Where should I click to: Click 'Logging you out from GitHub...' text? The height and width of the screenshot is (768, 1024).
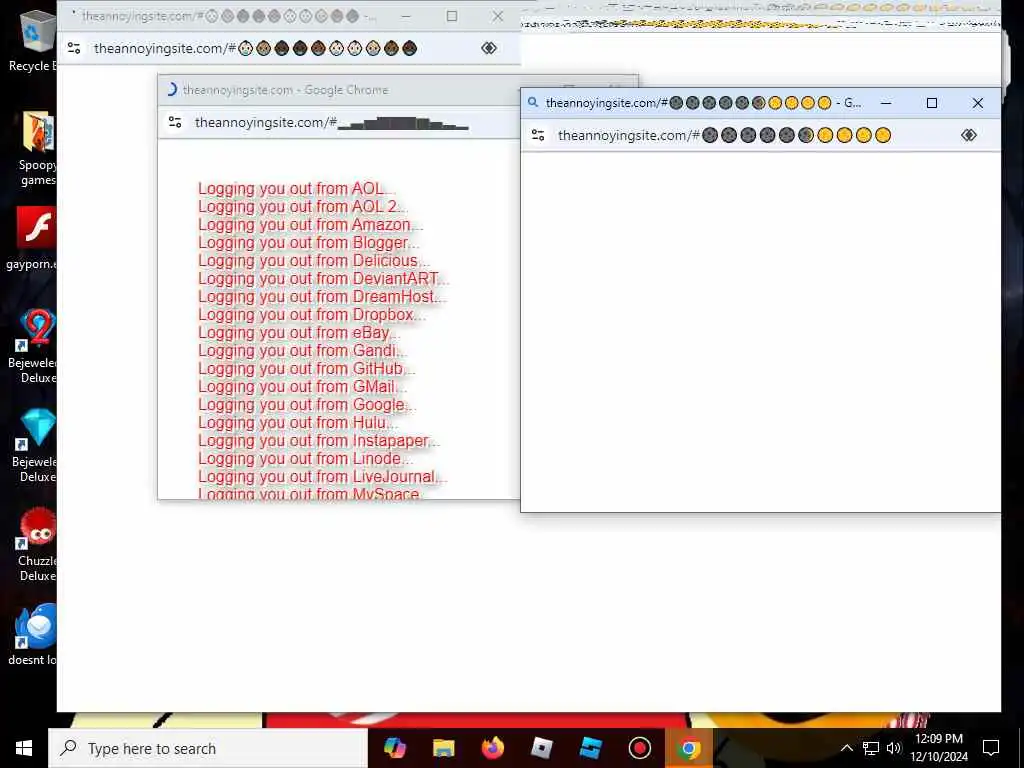tap(306, 369)
